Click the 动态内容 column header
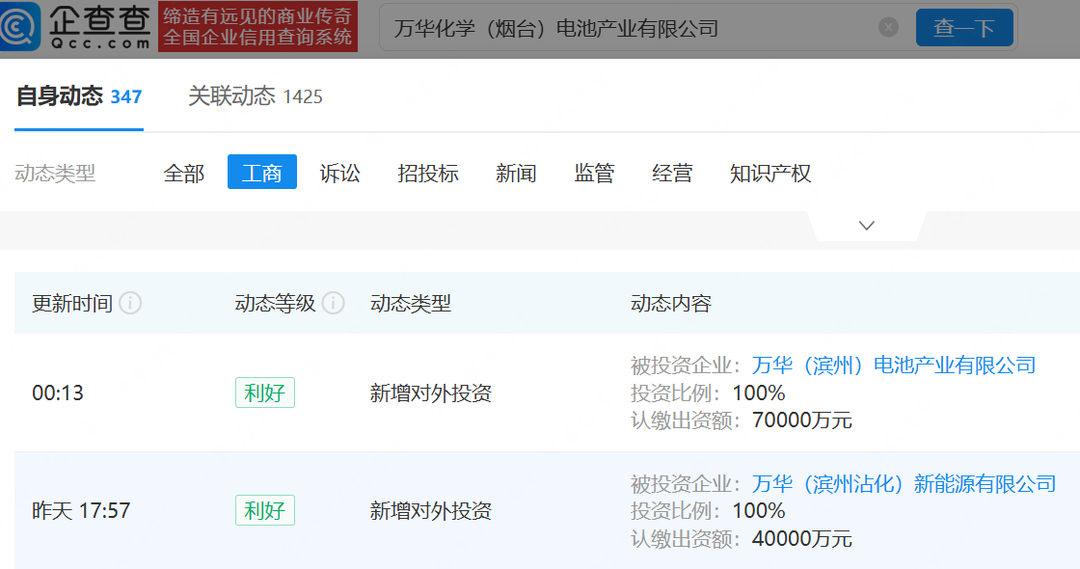 coord(671,303)
